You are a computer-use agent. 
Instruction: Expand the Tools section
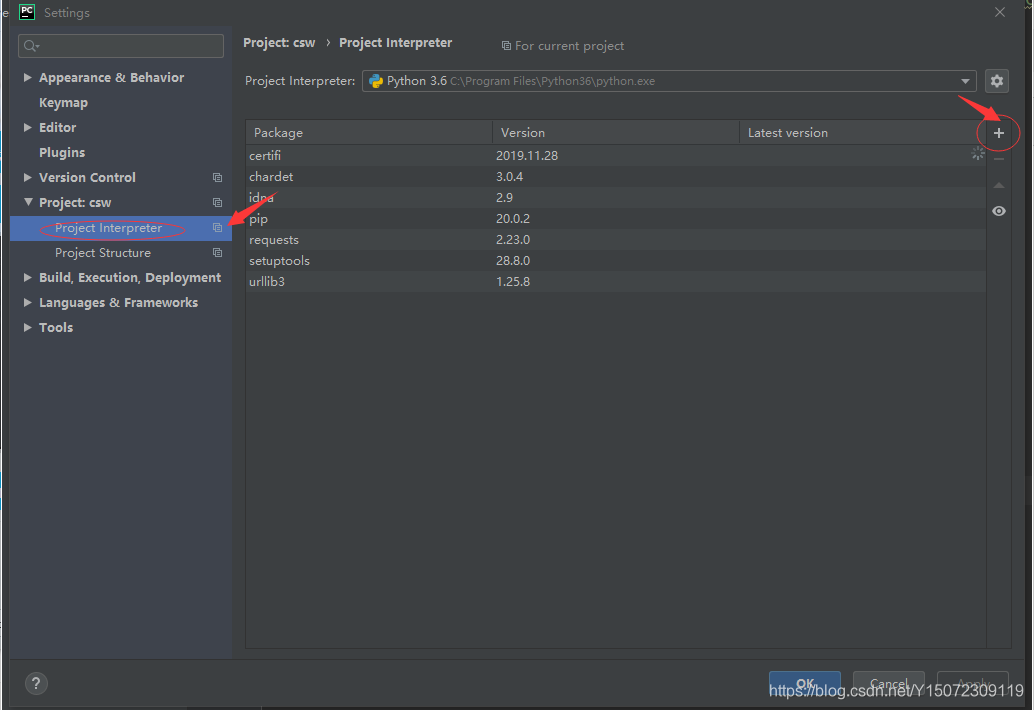tap(27, 328)
